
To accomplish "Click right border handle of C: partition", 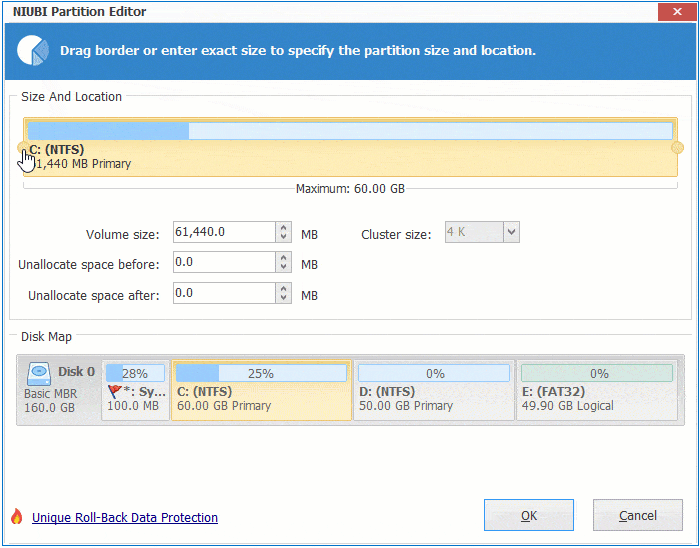I will [677, 148].
